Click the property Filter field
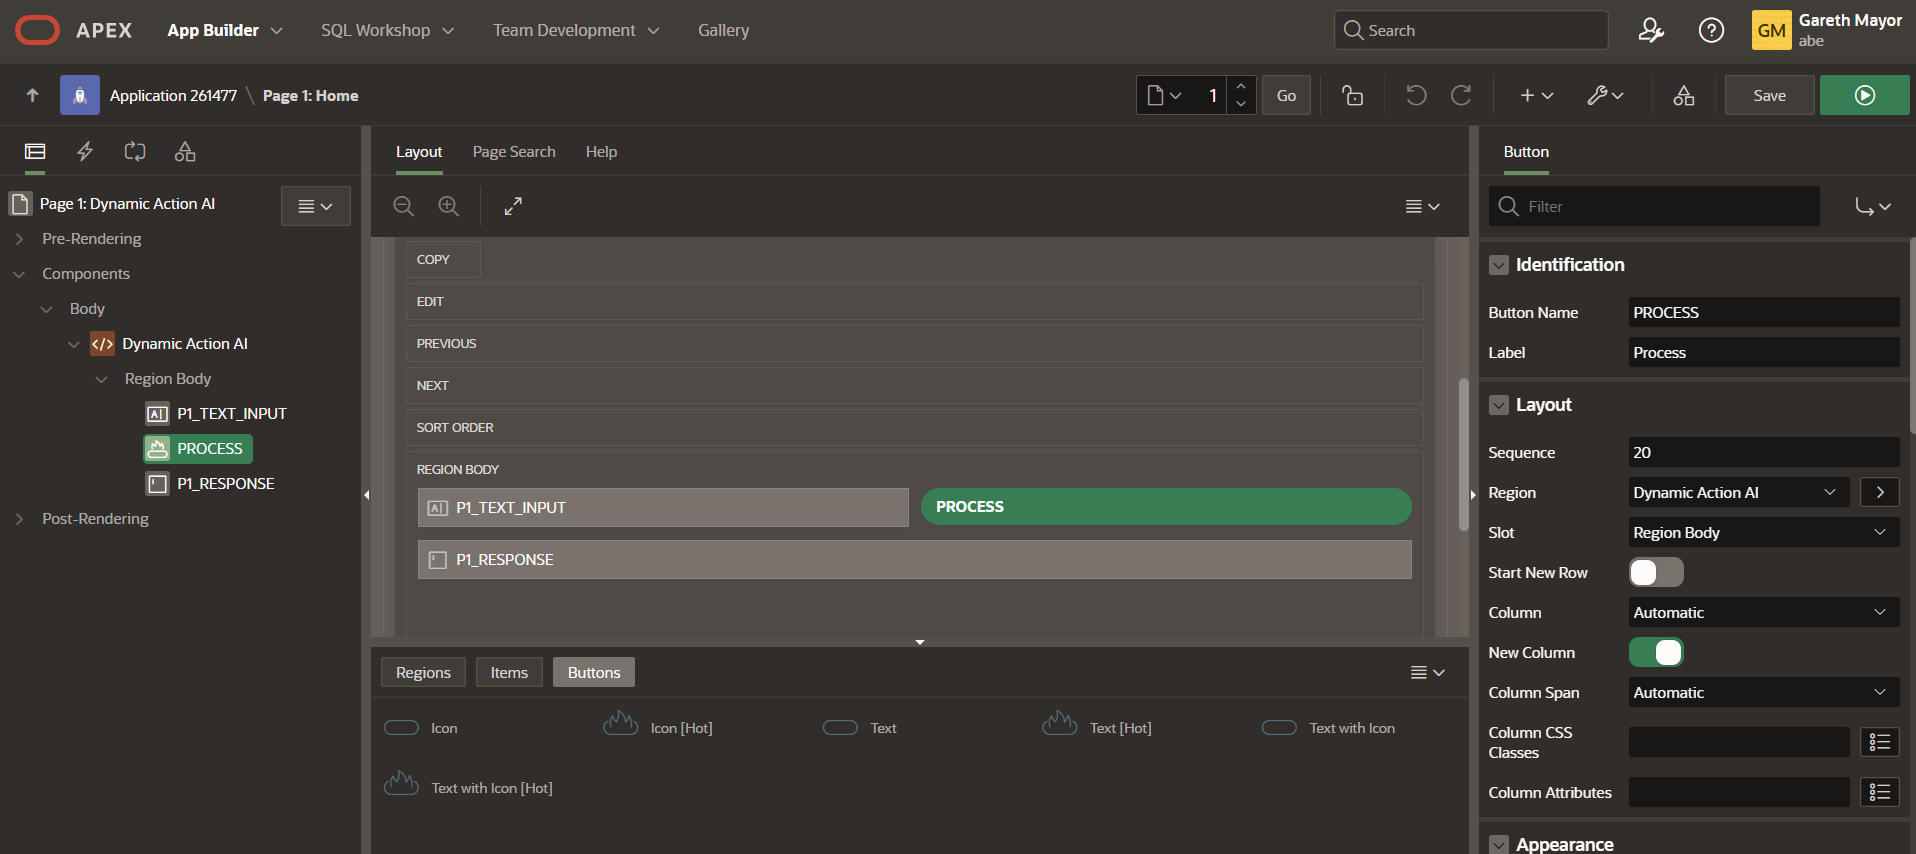Viewport: 1916px width, 854px height. point(1654,206)
